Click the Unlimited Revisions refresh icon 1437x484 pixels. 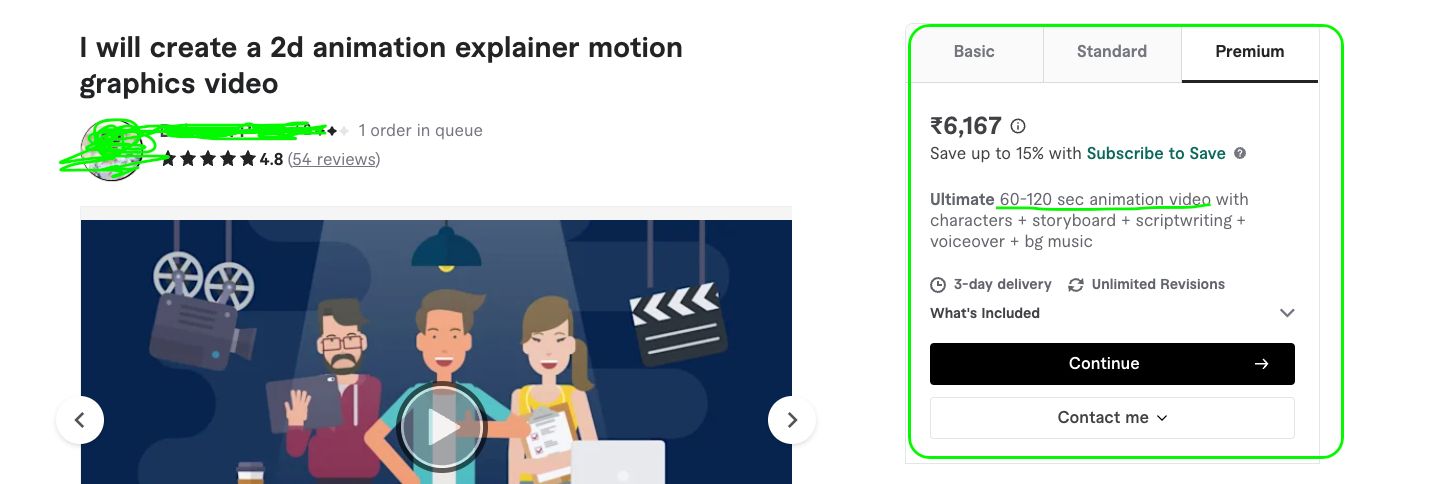click(x=1076, y=284)
